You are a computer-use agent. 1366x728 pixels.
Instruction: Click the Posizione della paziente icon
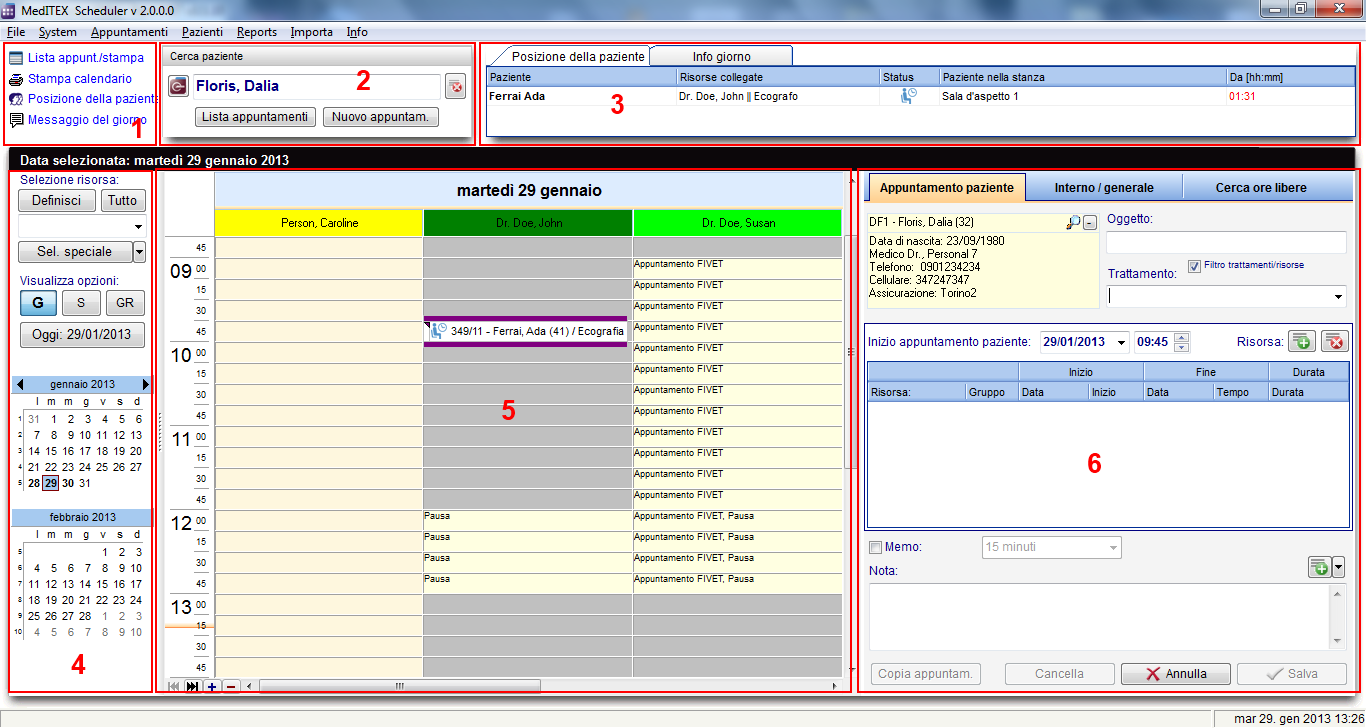tap(16, 99)
